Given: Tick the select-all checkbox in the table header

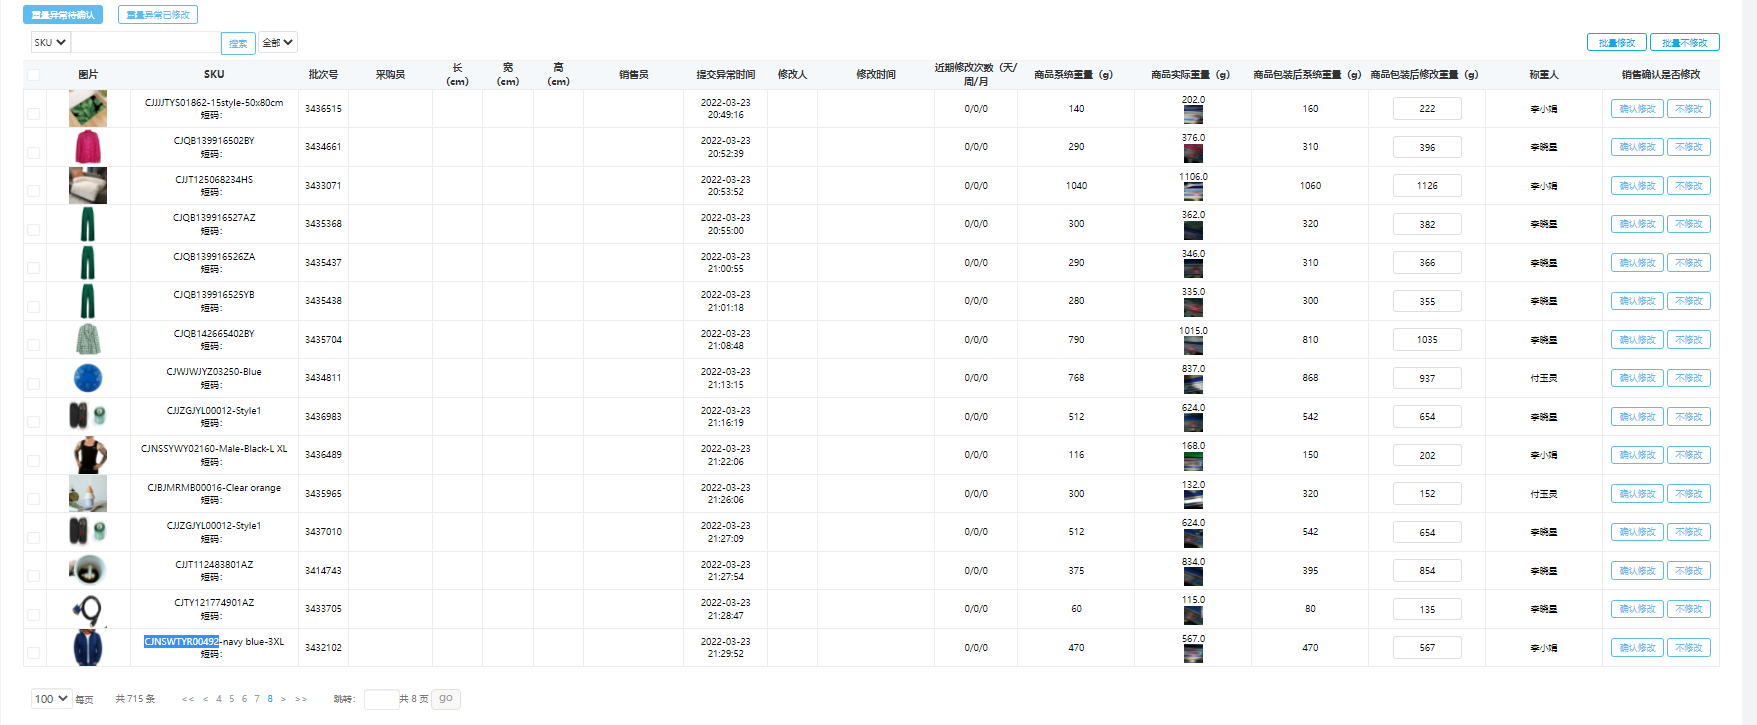Looking at the screenshot, I should tap(34, 75).
